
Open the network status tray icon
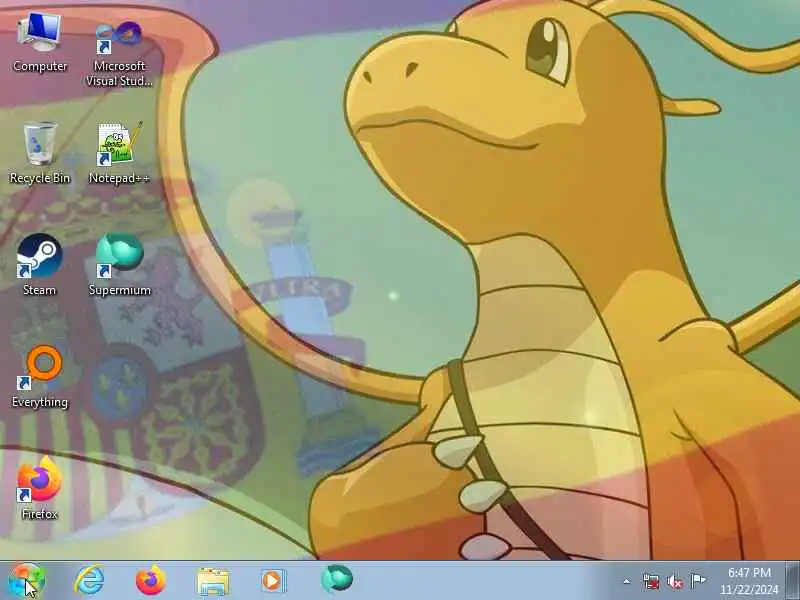tap(651, 581)
